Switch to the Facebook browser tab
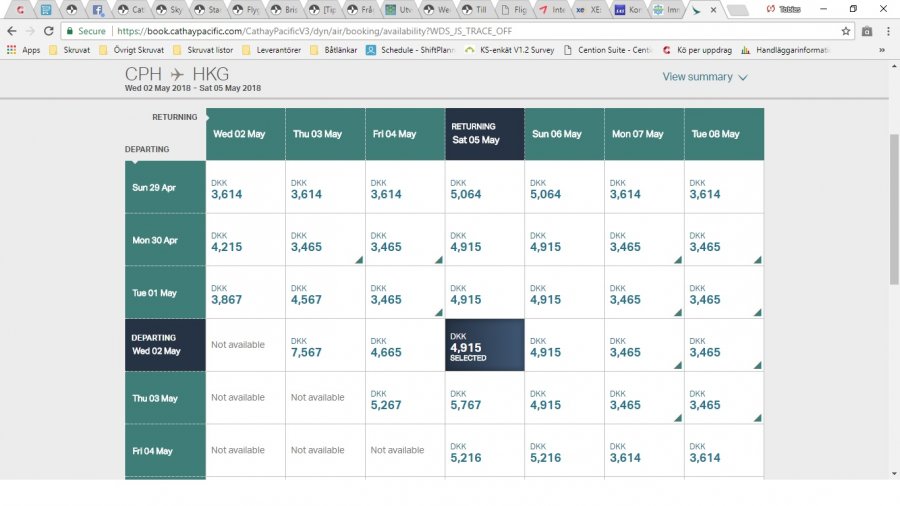 tap(98, 10)
